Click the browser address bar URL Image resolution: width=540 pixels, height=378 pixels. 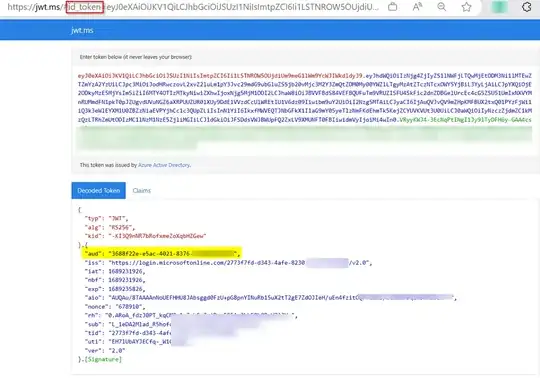193,7
